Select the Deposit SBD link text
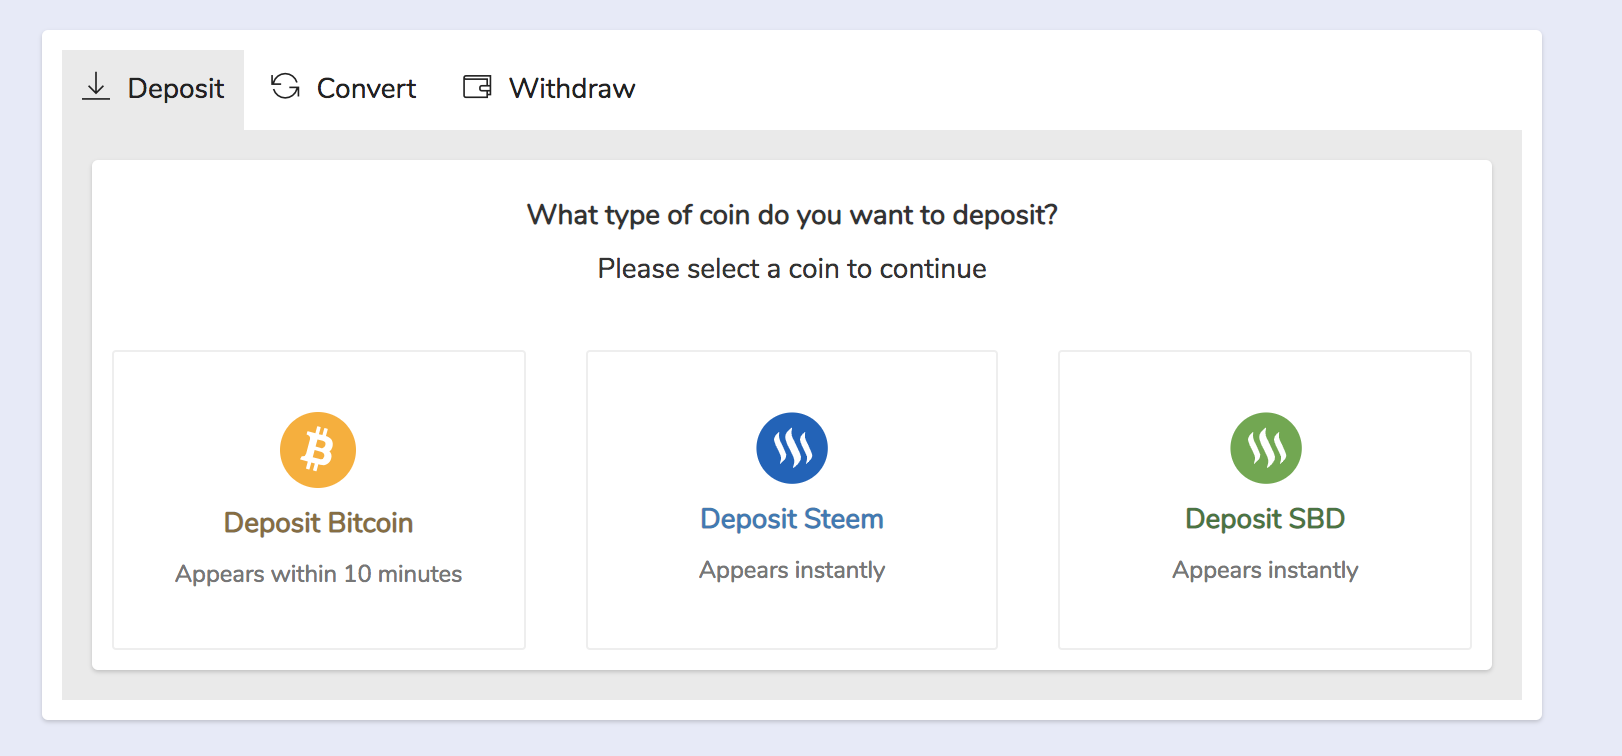 click(1265, 519)
